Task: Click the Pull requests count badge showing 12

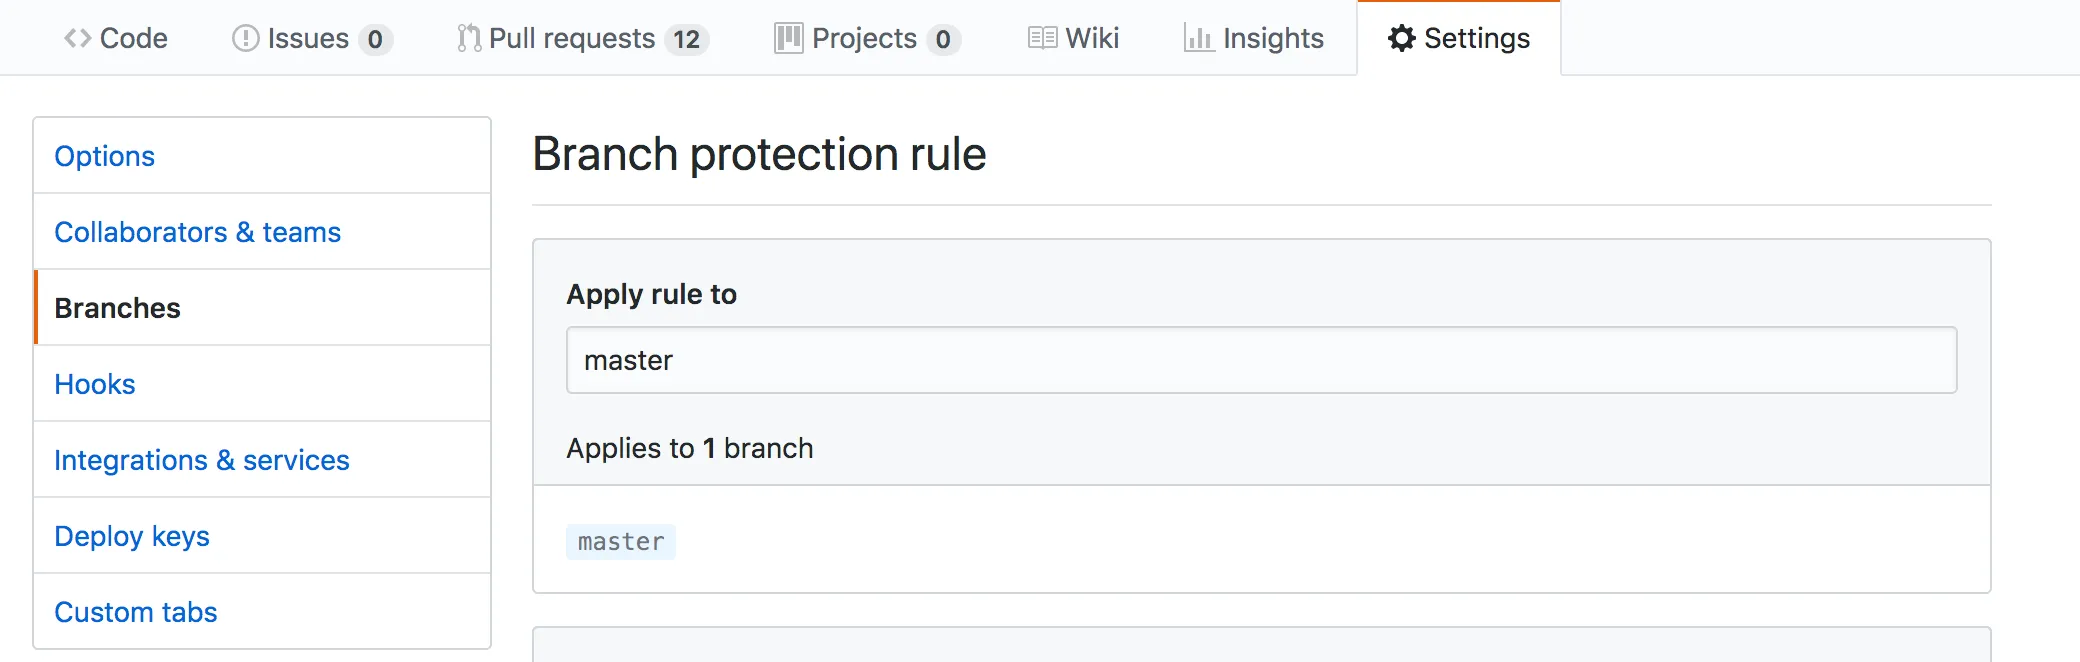Action: coord(686,40)
